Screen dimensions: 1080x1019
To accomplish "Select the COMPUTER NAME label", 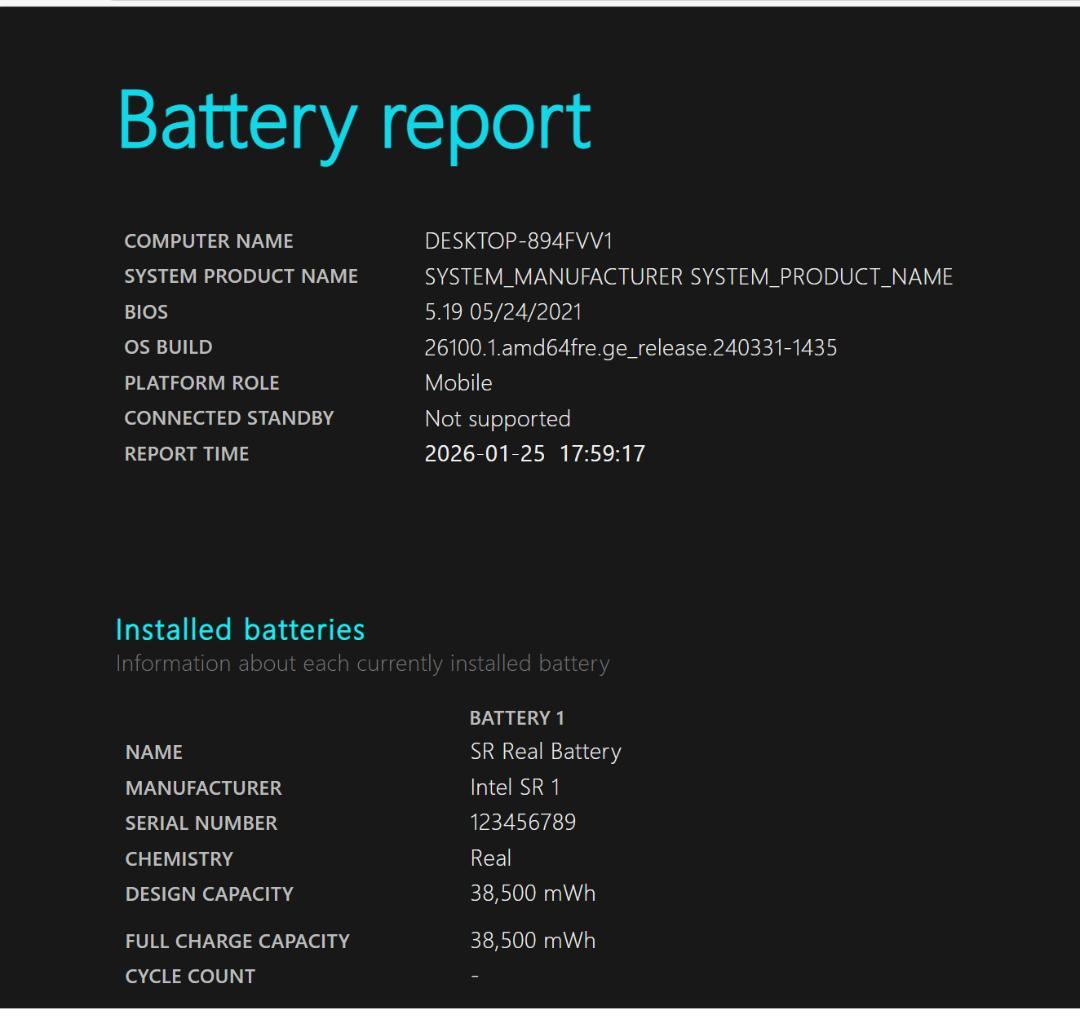I will (x=208, y=242).
